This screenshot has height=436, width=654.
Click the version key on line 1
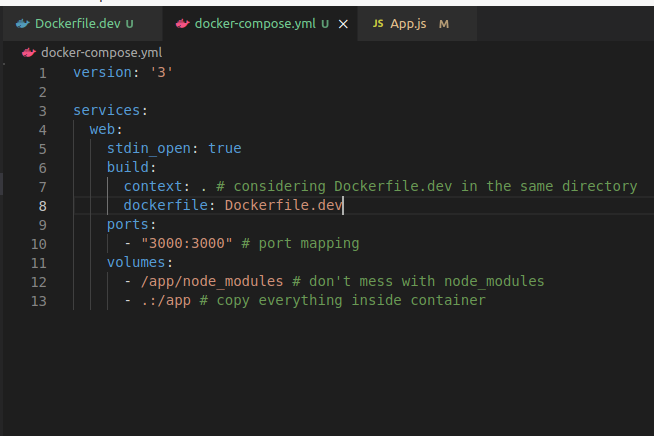103,72
